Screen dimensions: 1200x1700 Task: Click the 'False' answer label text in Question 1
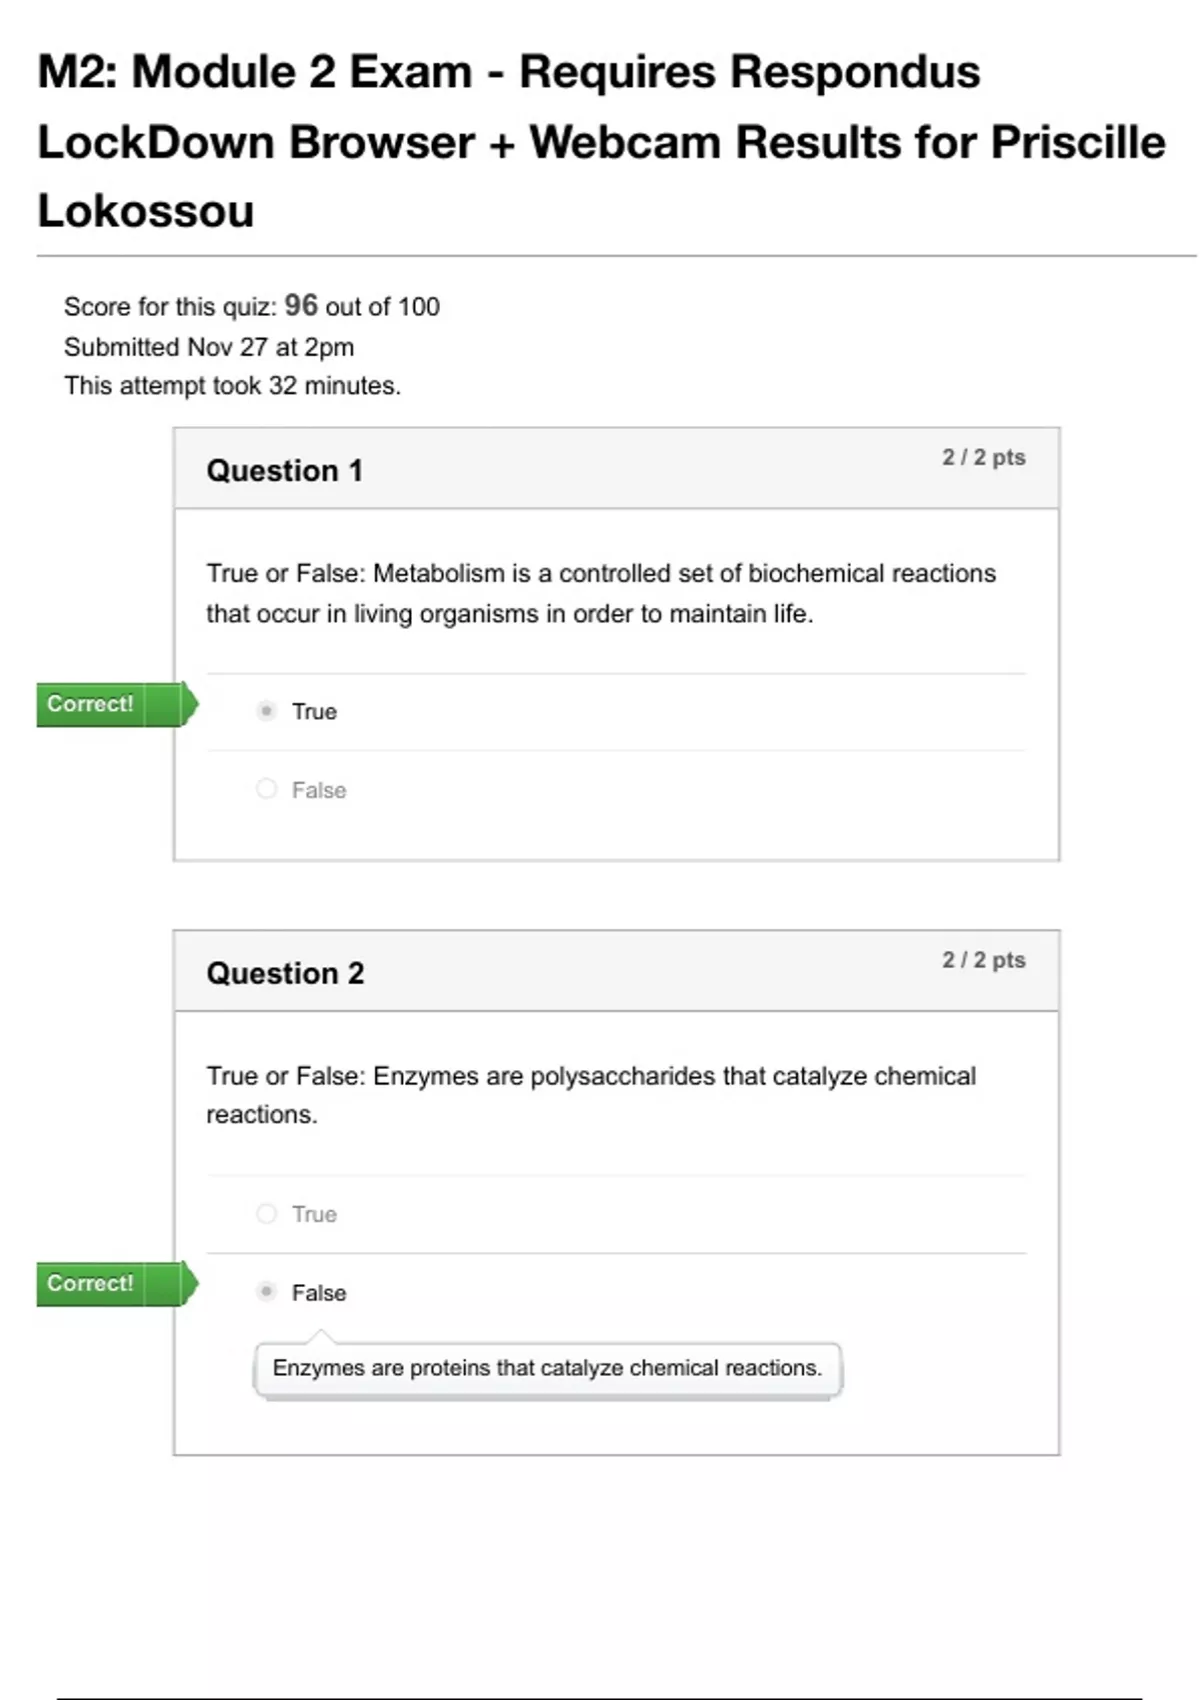click(319, 790)
